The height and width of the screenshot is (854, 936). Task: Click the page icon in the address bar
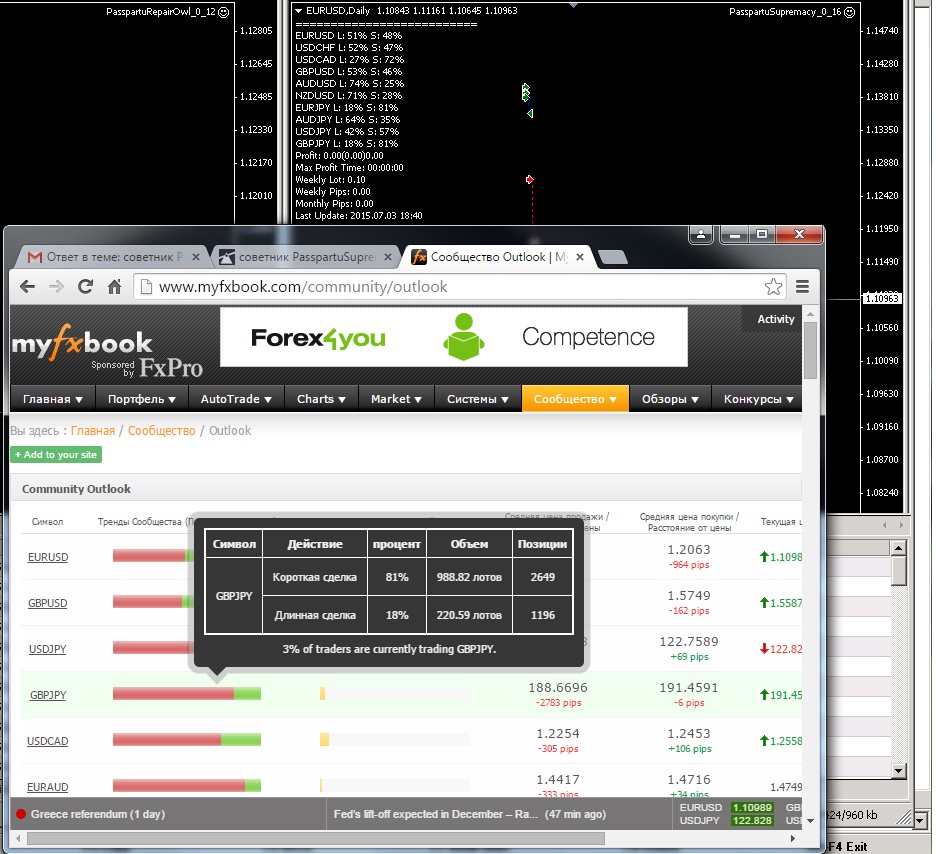[146, 287]
